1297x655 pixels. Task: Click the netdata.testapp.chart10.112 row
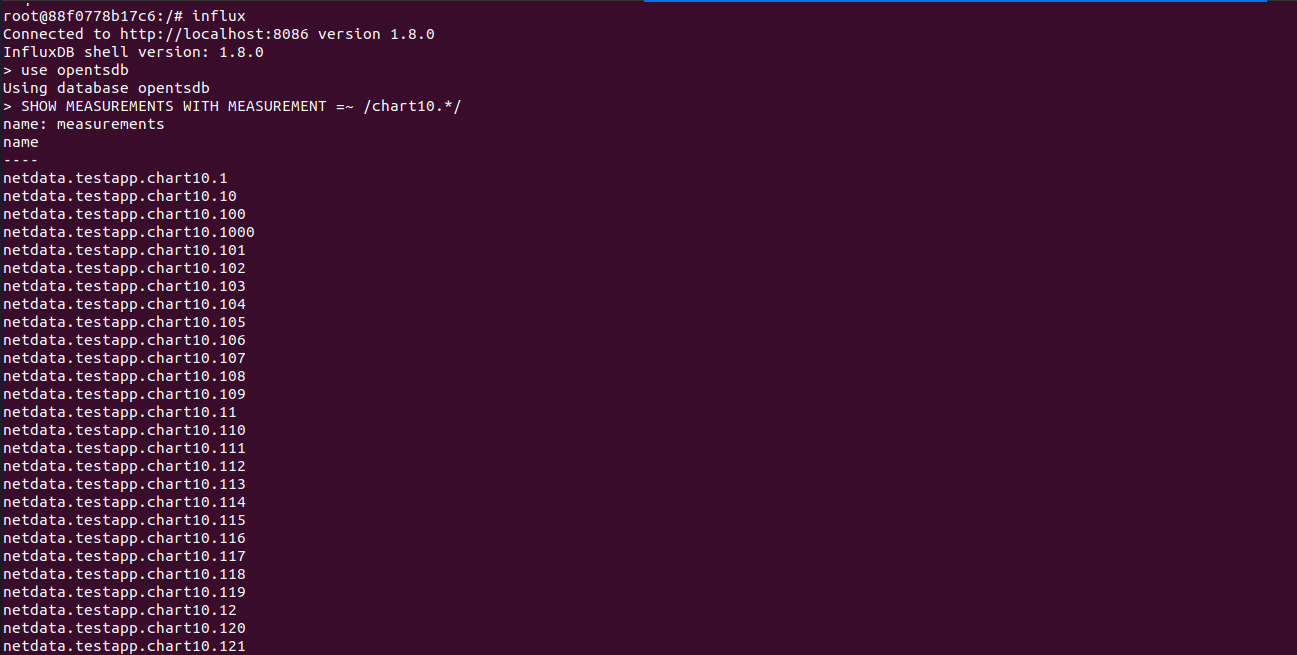(124, 466)
